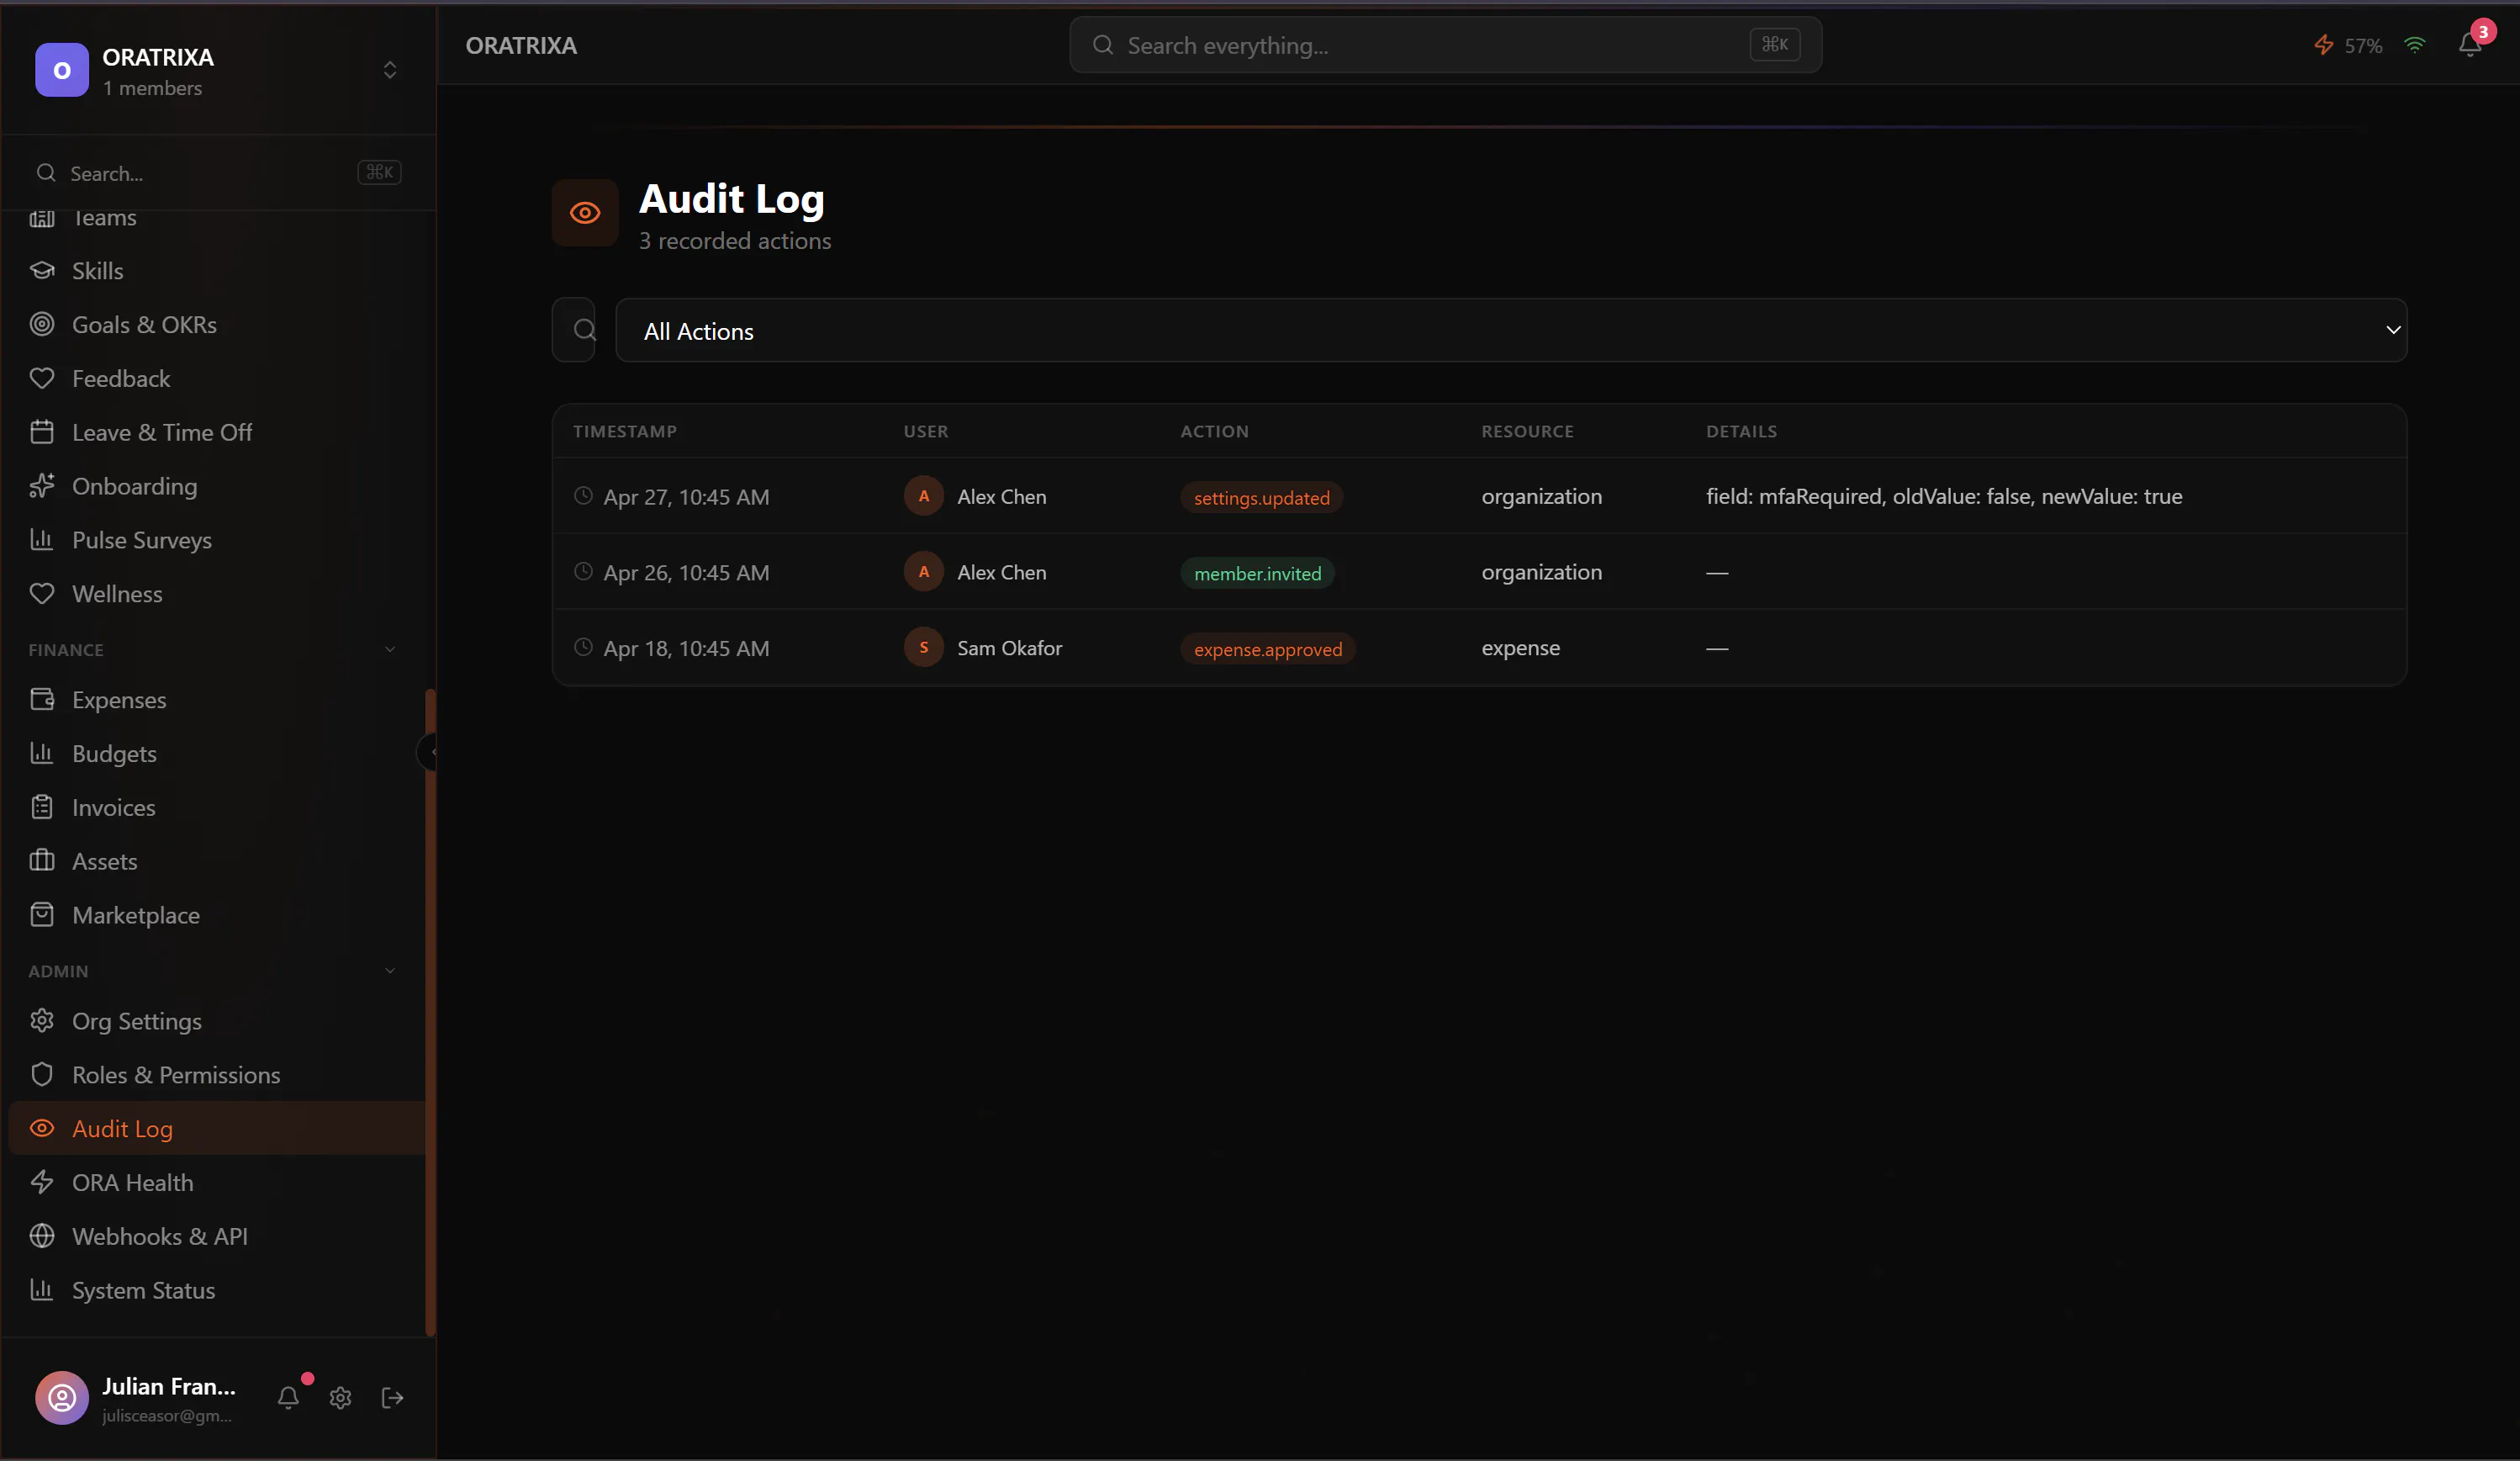Click Julian's profile avatar
Image resolution: width=2520 pixels, height=1461 pixels.
pos(62,1398)
